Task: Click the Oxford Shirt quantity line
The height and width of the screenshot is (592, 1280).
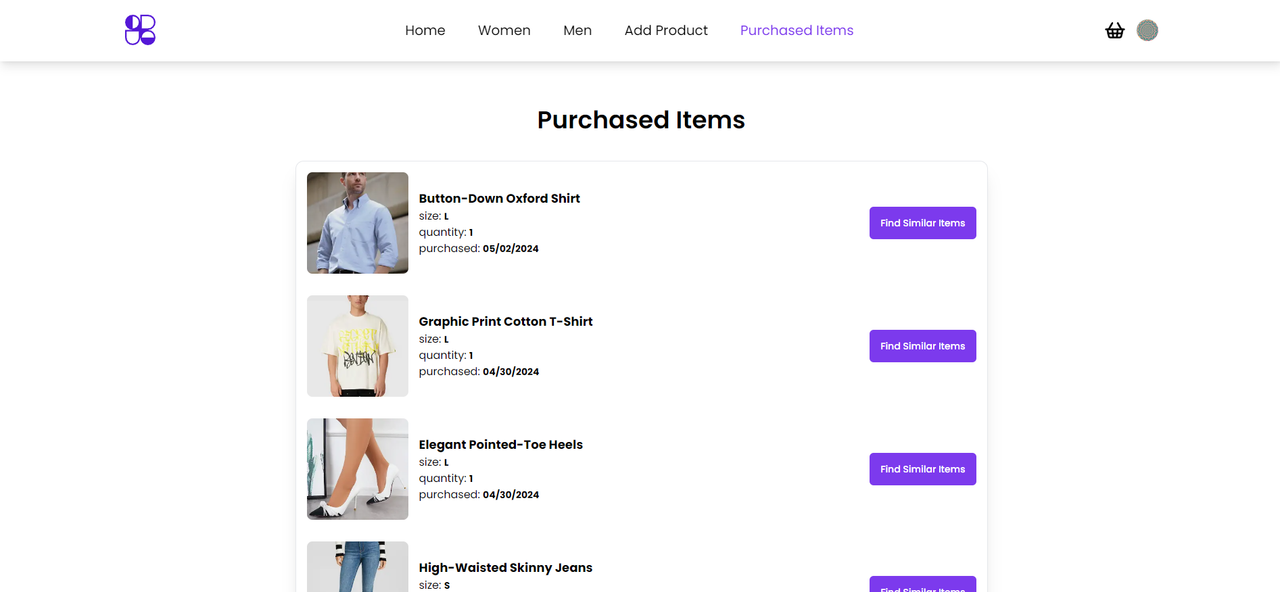Action: 446,232
